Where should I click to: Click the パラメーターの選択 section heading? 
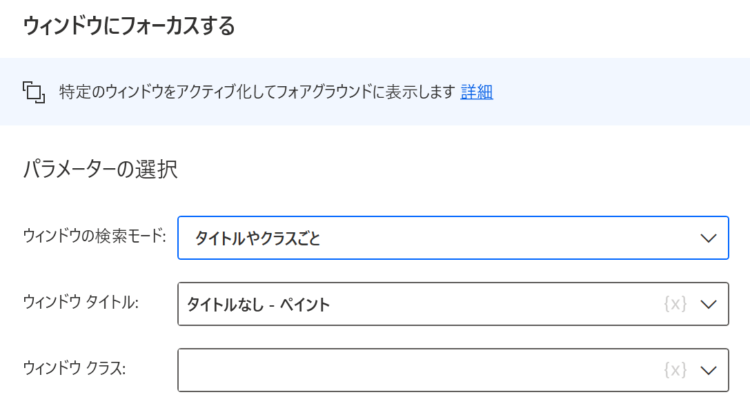coord(100,169)
